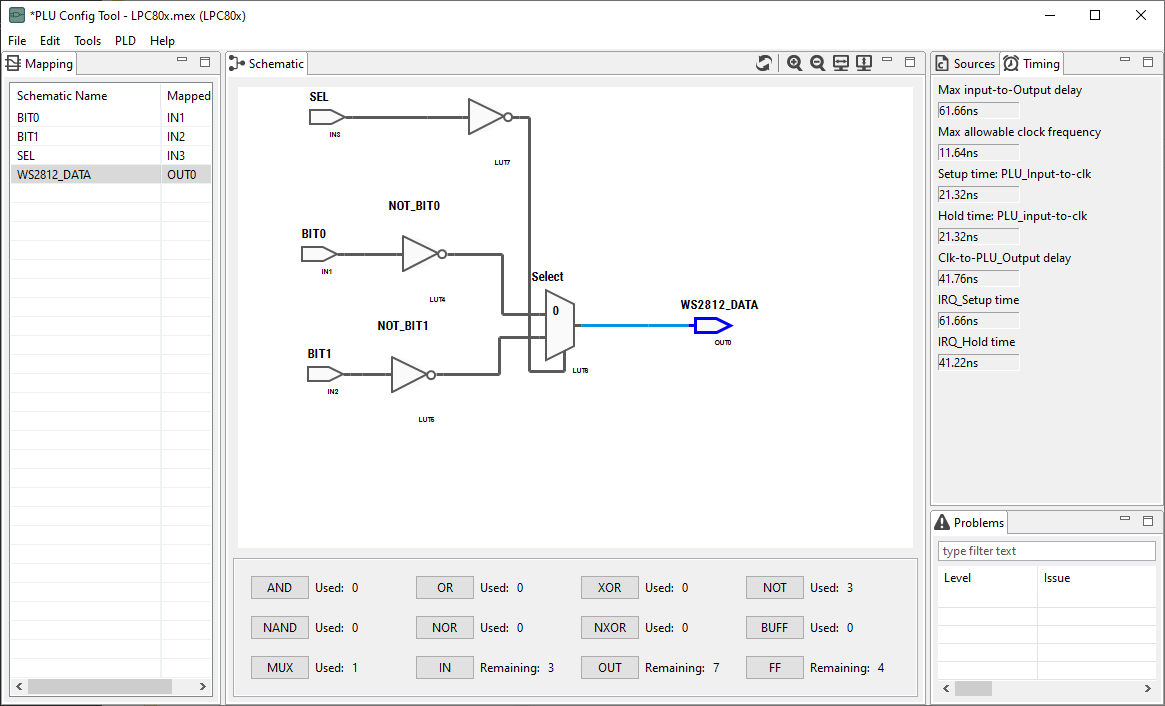The height and width of the screenshot is (706, 1165).
Task: Click the refresh schematic icon
Action: 764,63
